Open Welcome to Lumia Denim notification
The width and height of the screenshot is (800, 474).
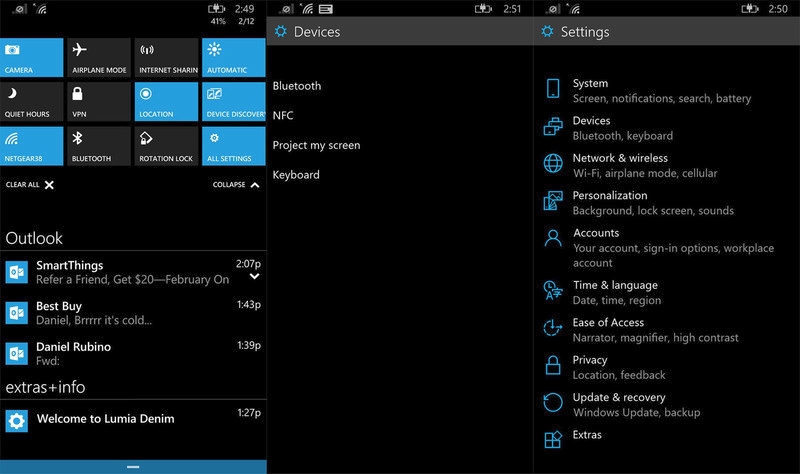point(133,420)
